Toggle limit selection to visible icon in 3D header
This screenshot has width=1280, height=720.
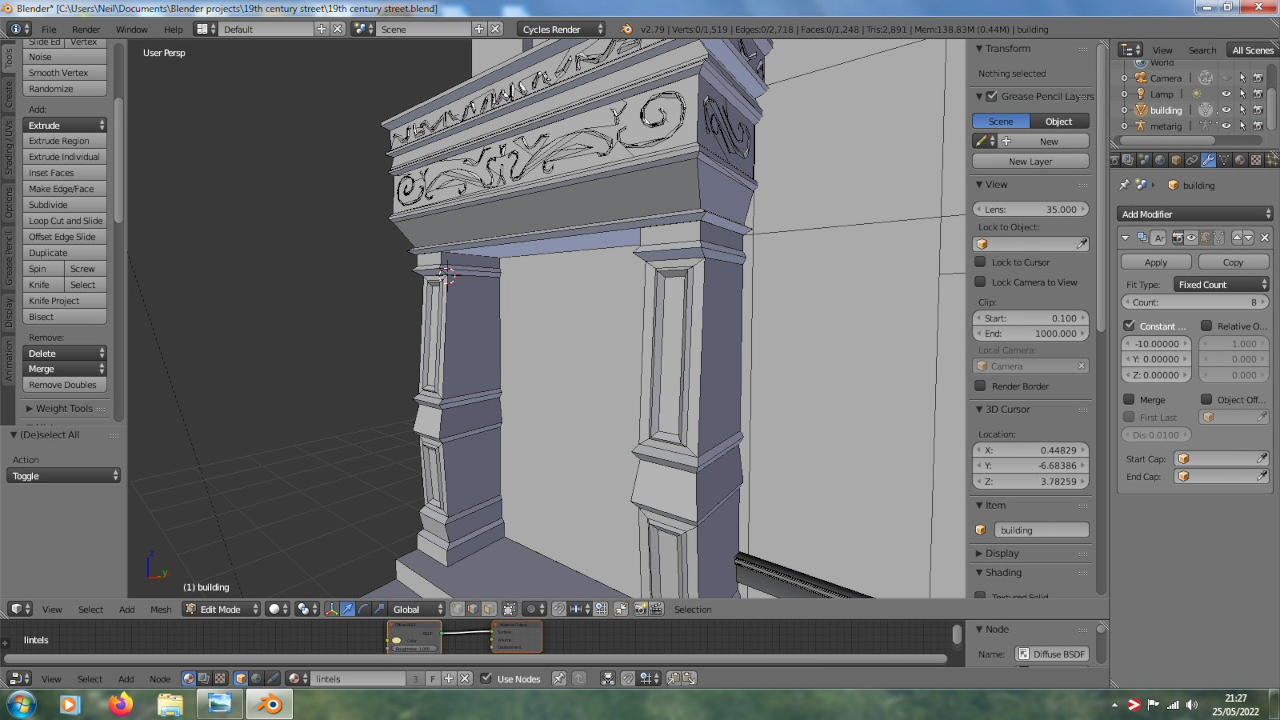[x=509, y=609]
